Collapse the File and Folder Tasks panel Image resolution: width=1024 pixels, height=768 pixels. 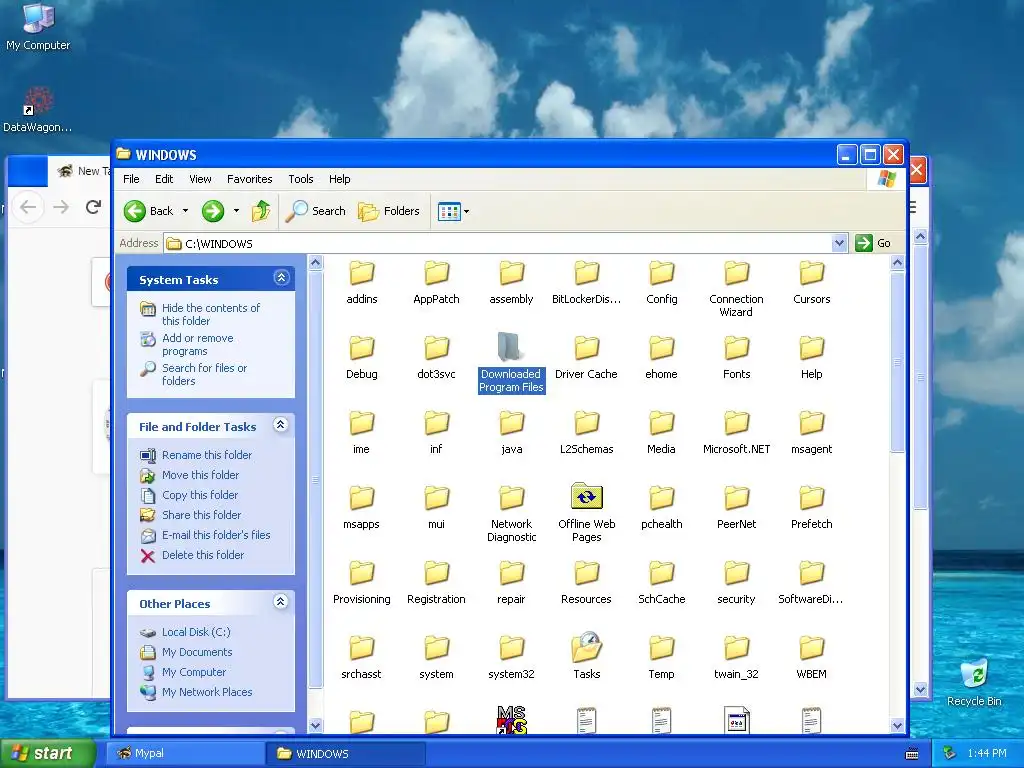[x=281, y=425]
